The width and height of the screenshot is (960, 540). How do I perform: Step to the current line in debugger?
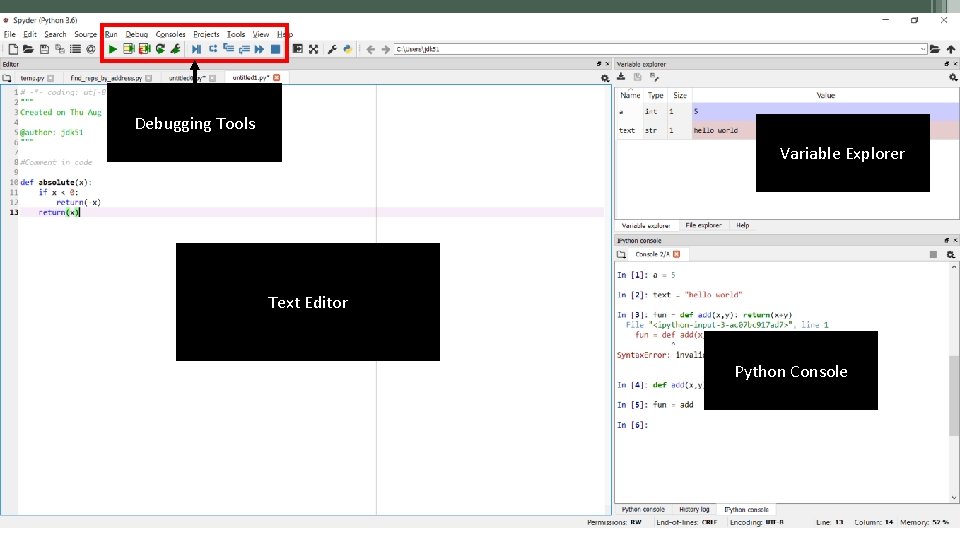[x=212, y=49]
